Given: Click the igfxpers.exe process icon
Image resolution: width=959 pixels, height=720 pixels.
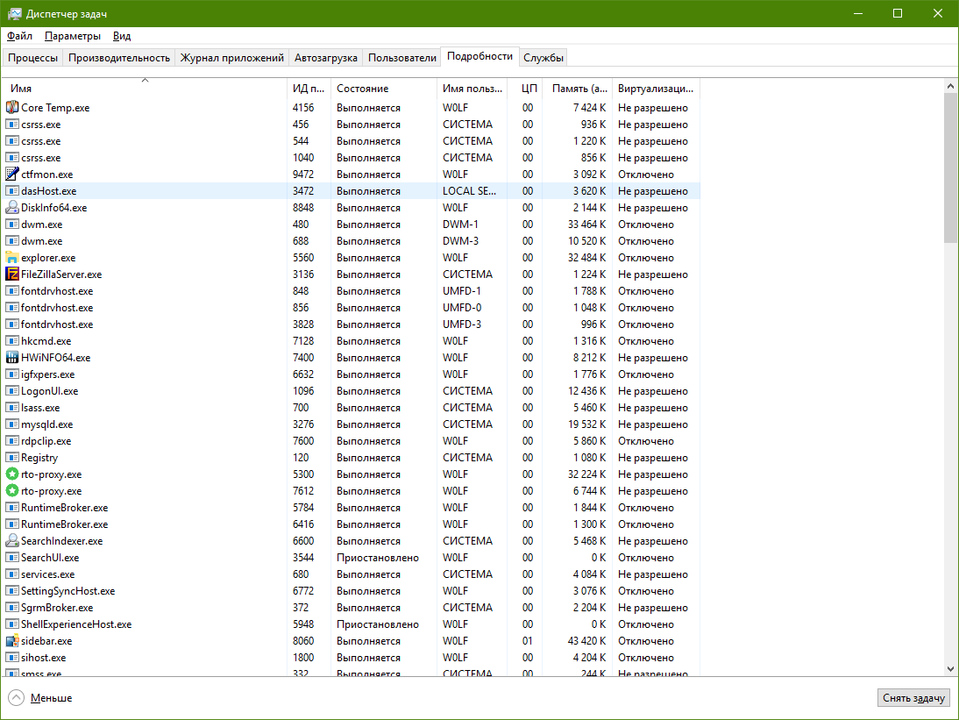Looking at the screenshot, I should (x=12, y=374).
